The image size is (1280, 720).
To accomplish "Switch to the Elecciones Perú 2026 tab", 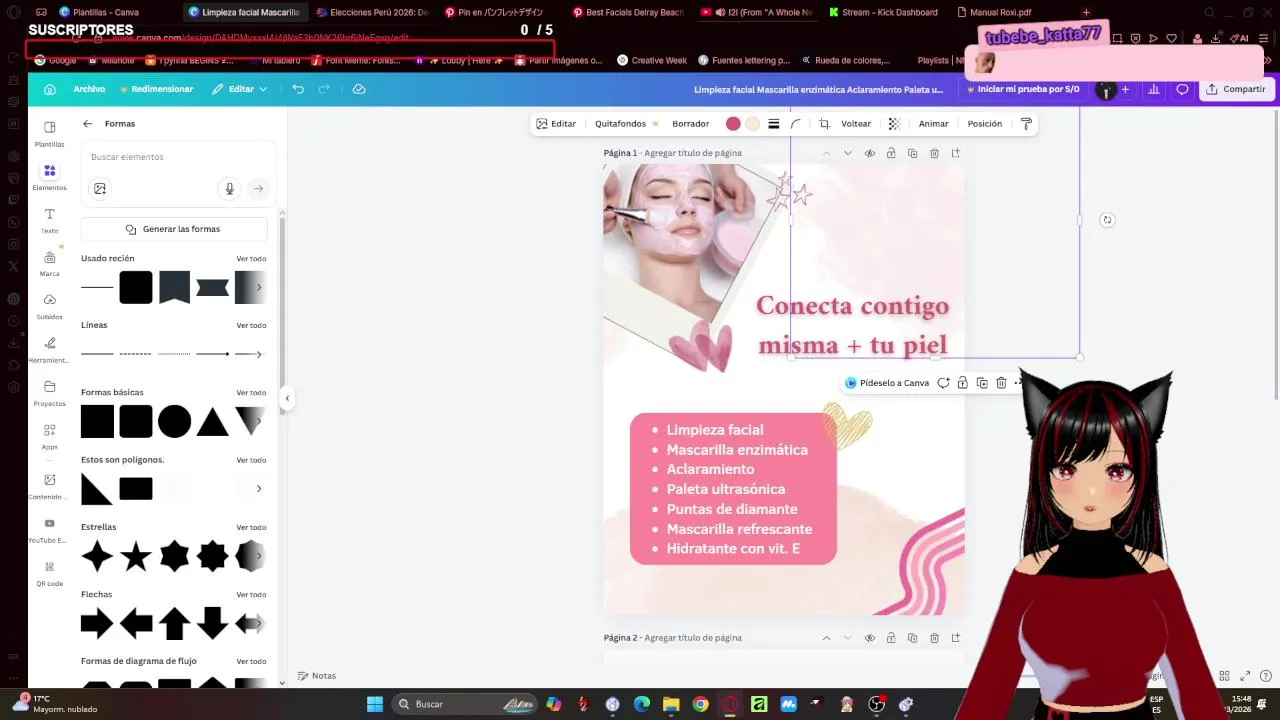I will point(372,12).
